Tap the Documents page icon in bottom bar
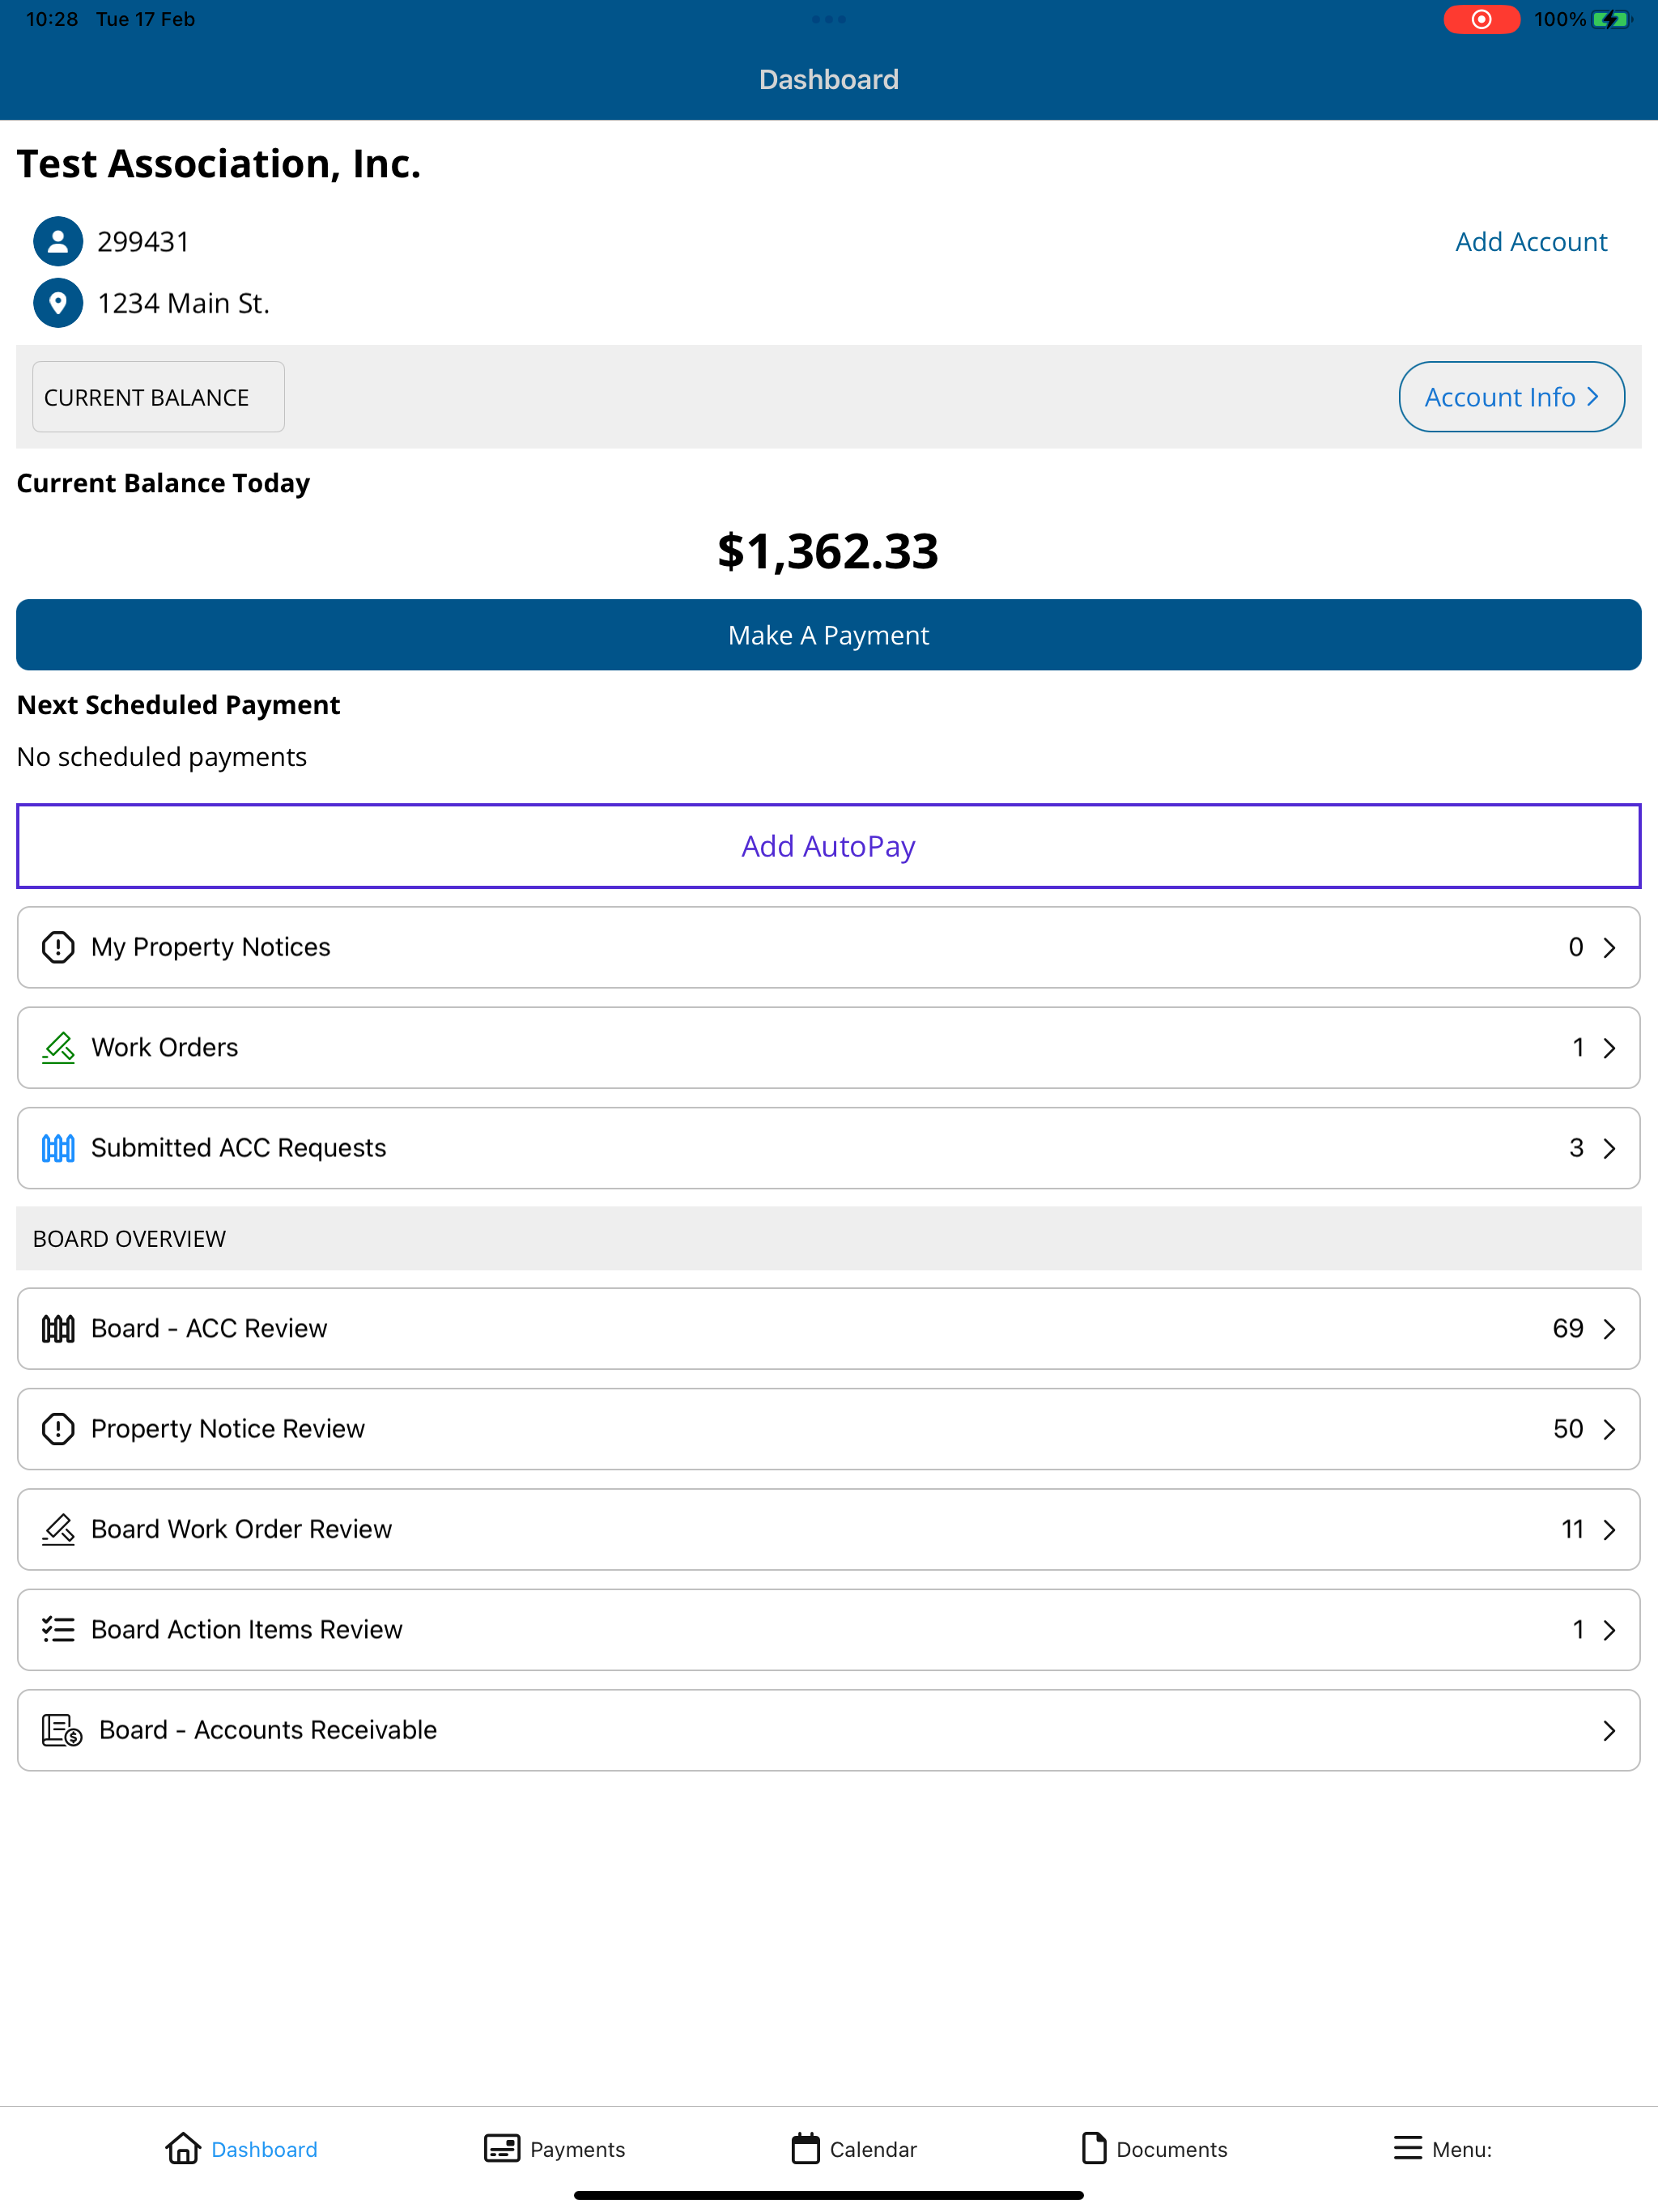This screenshot has height=2212, width=1658. 1094,2148
